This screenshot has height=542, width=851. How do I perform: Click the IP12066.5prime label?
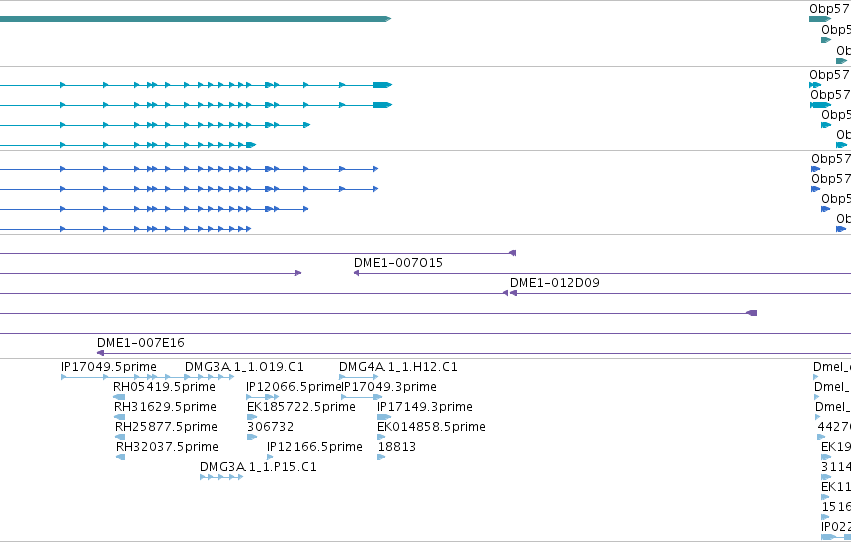coord(294,387)
